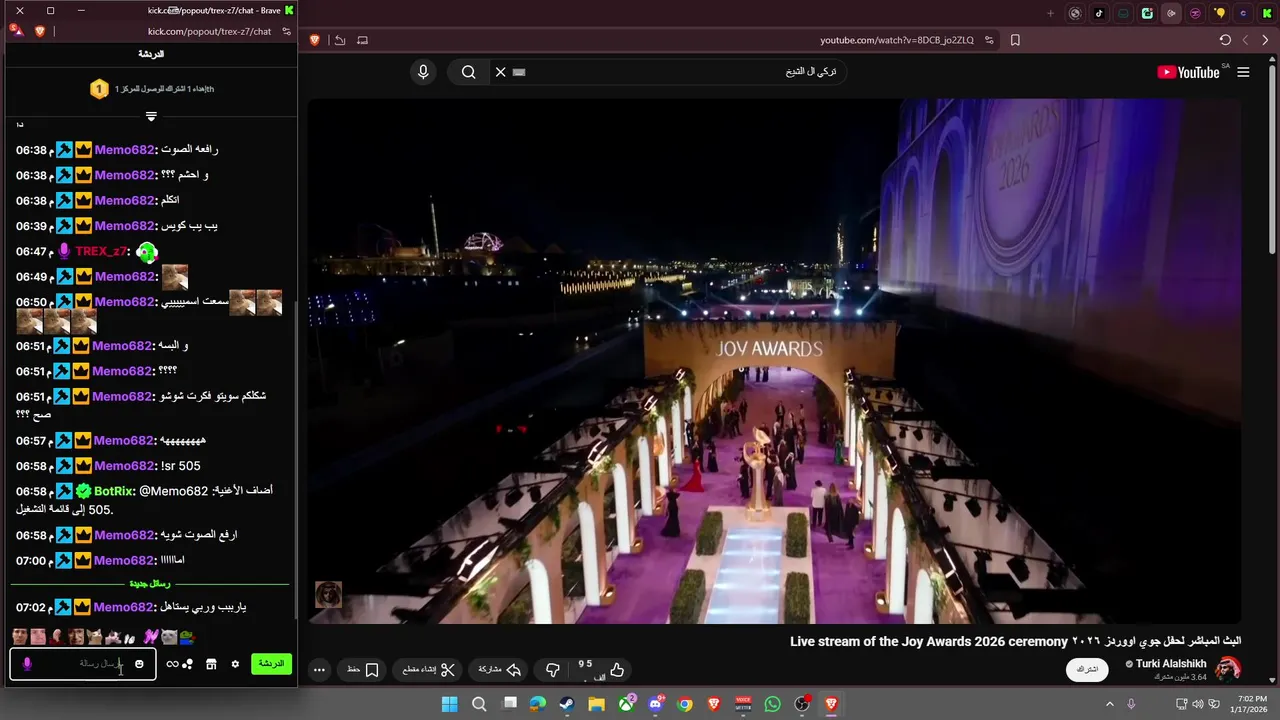This screenshot has width=1280, height=720.
Task: Open the Kick chat shop icon
Action: tap(211, 664)
